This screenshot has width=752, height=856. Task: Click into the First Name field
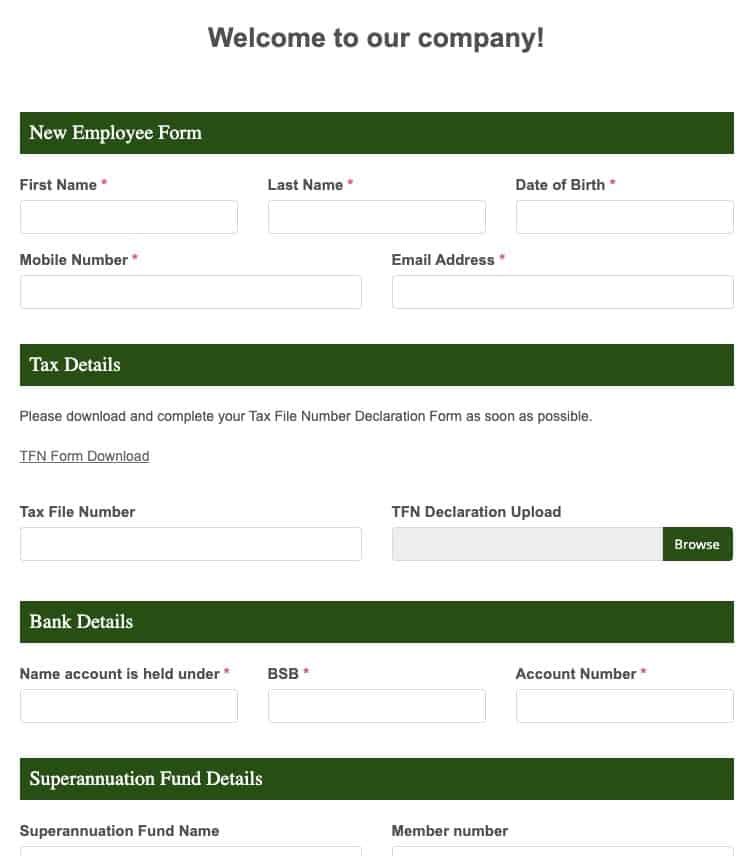pyautogui.click(x=128, y=217)
